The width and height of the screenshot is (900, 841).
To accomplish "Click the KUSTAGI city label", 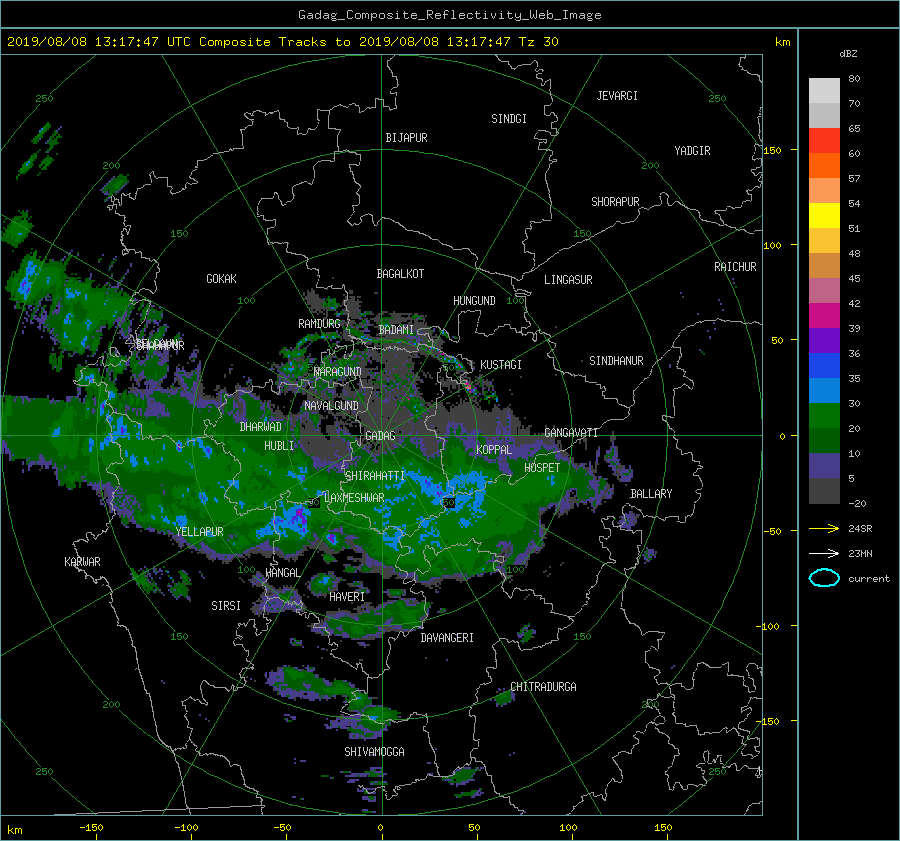I will [501, 365].
